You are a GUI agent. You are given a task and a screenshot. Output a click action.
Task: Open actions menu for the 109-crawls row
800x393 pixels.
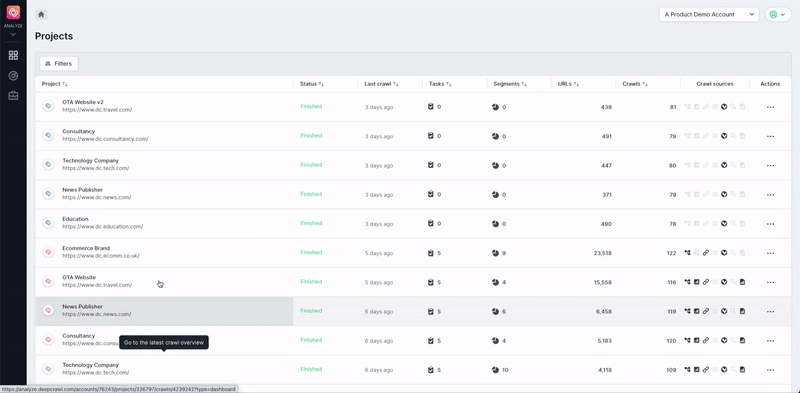point(770,370)
